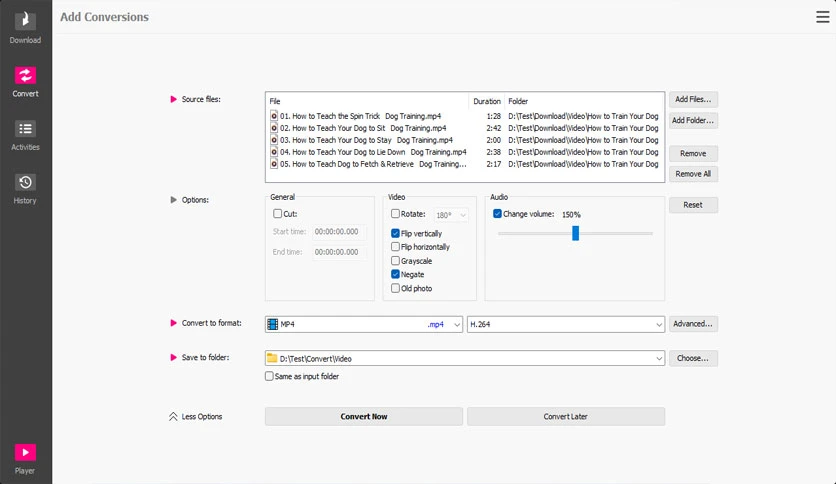Enable the Cut checkbox
The width and height of the screenshot is (836, 484).
click(277, 213)
